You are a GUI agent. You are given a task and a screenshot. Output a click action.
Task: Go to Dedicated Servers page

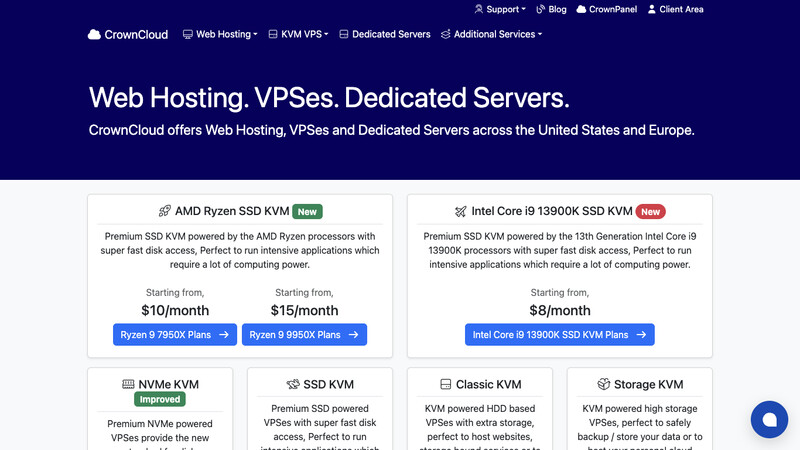click(385, 34)
